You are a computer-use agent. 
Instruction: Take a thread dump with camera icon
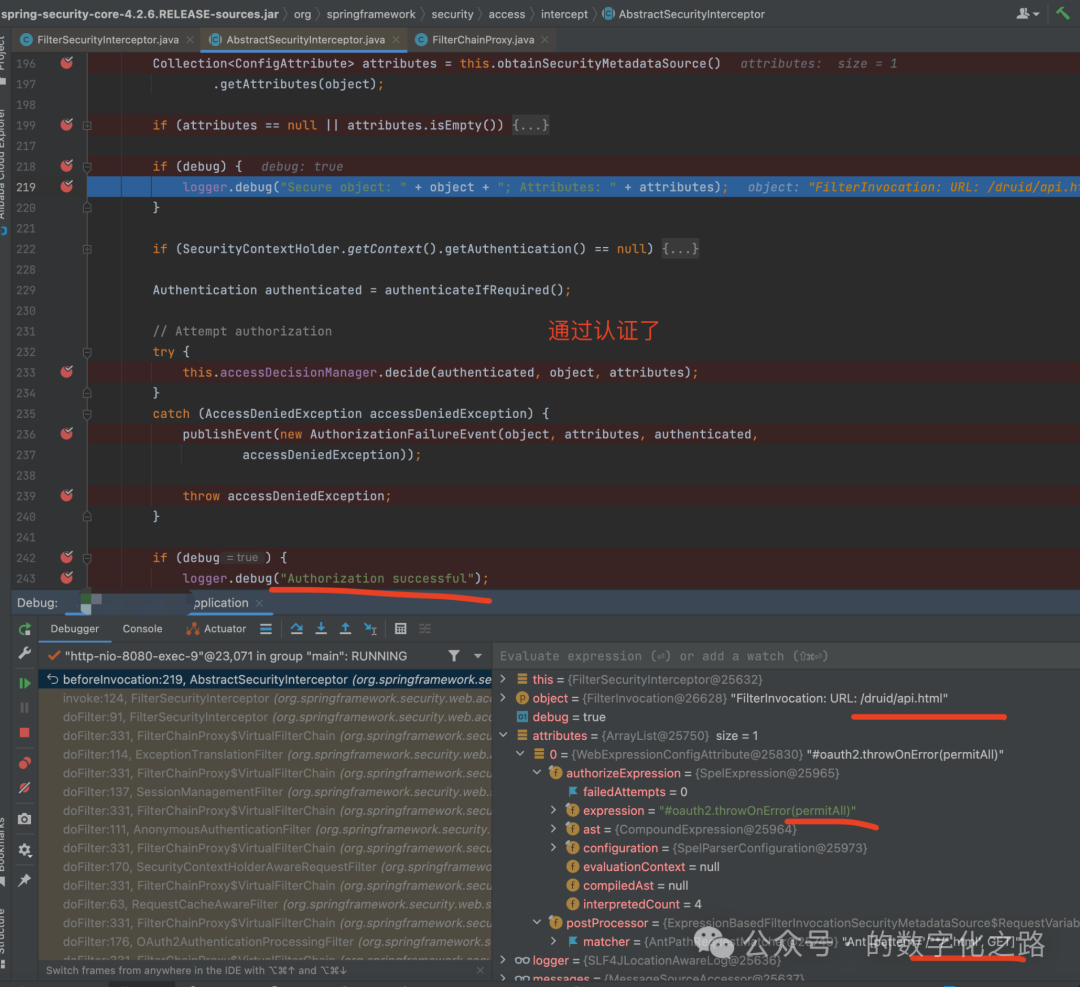pos(25,819)
